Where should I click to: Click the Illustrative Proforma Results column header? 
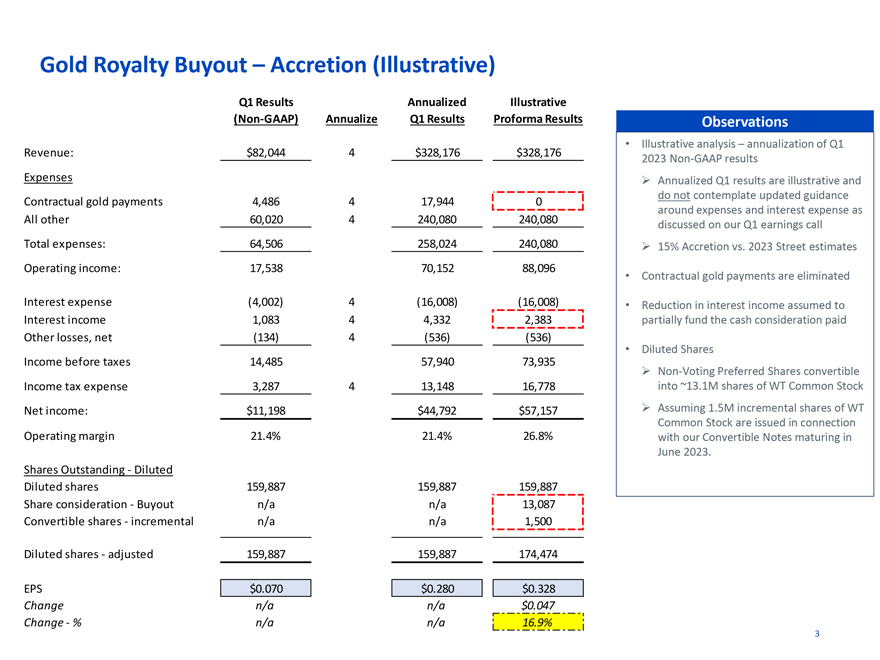point(538,111)
